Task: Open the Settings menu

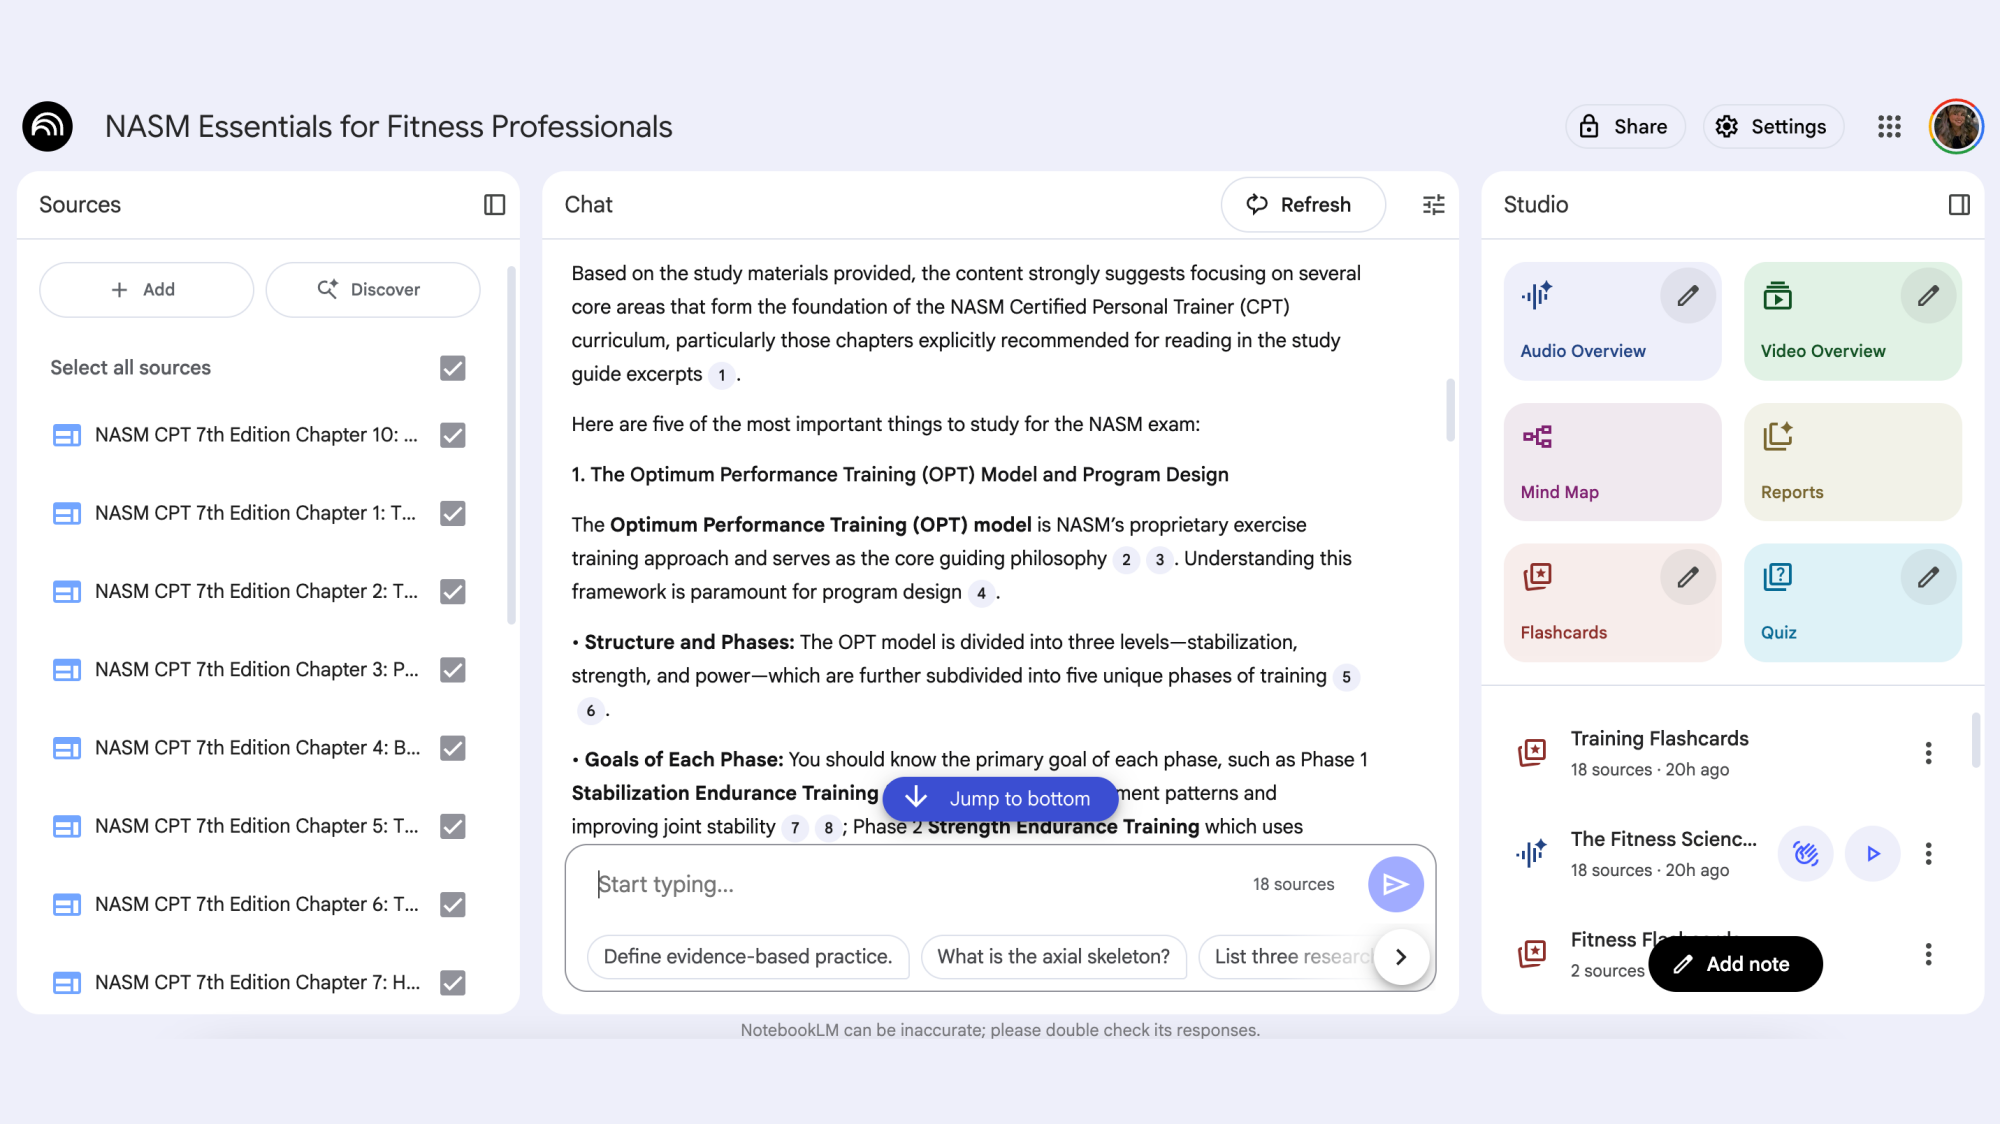Action: (1772, 126)
